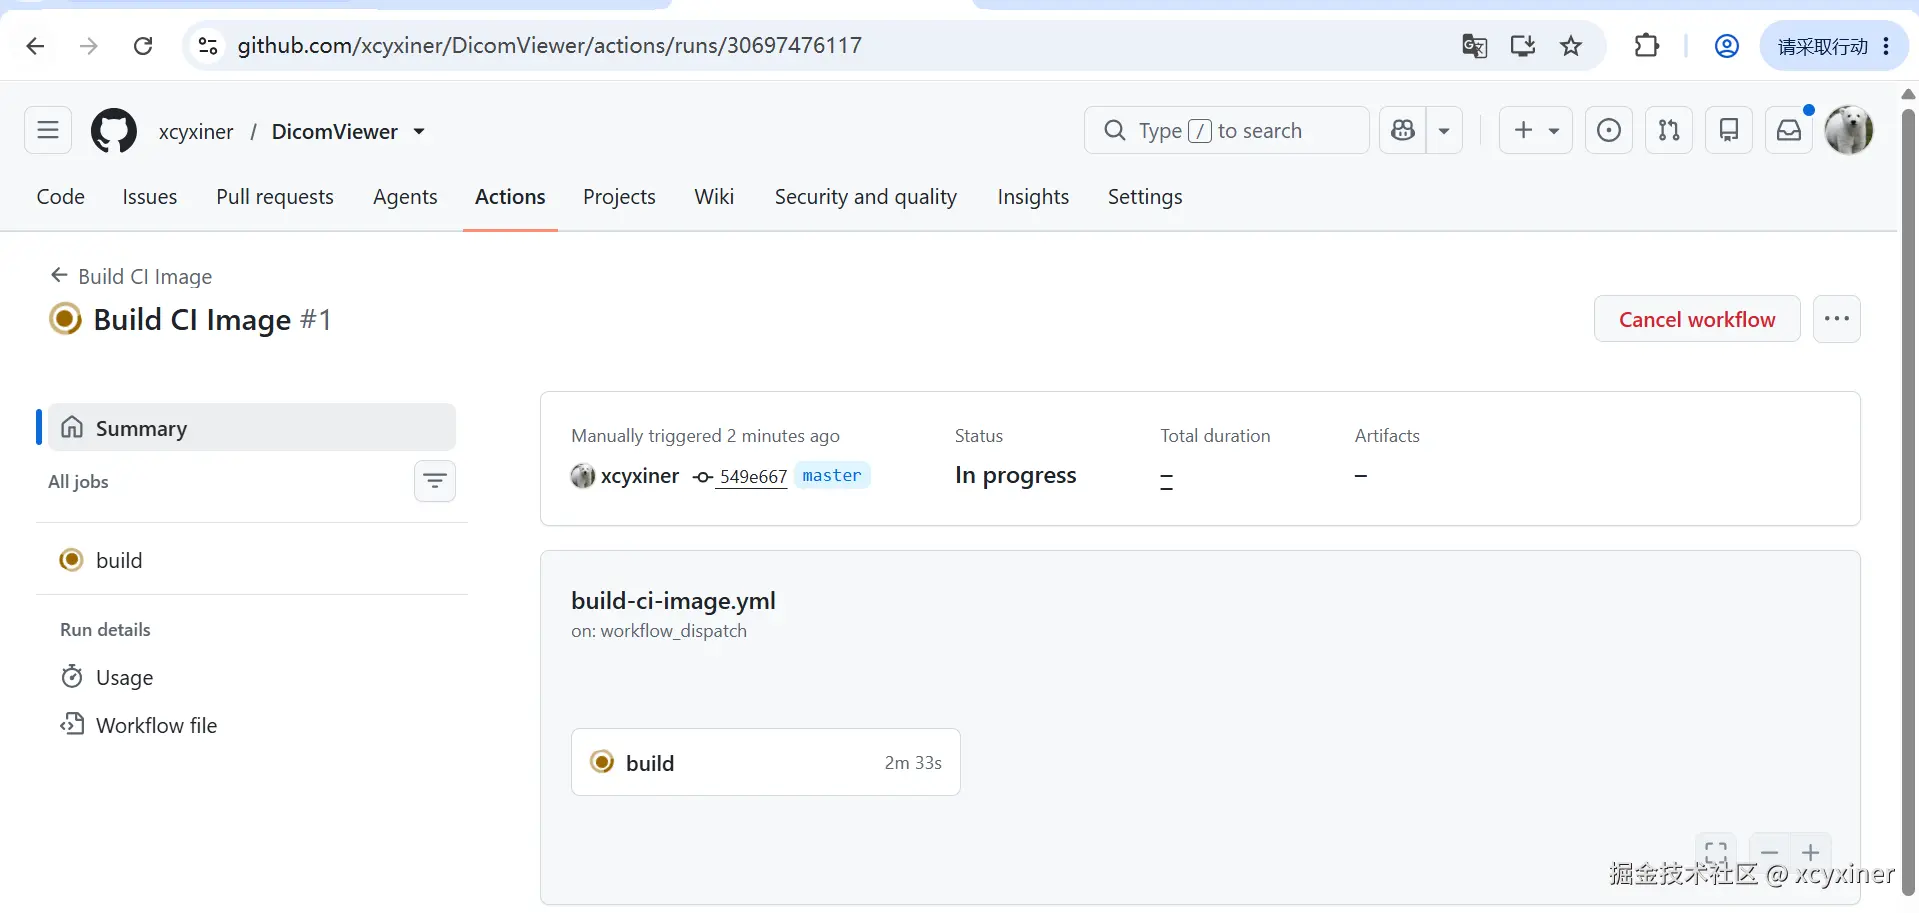Open the issues icon in header
The image size is (1919, 913).
1609,130
